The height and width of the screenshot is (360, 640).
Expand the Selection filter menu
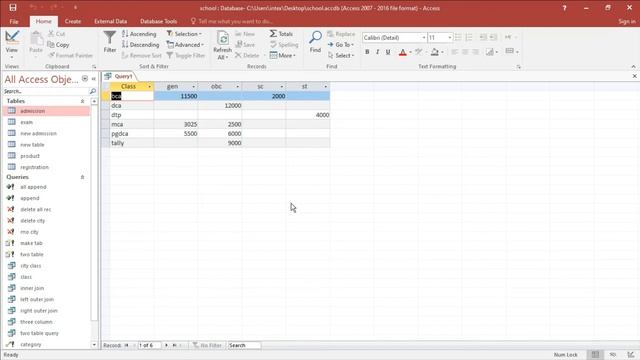[184, 34]
